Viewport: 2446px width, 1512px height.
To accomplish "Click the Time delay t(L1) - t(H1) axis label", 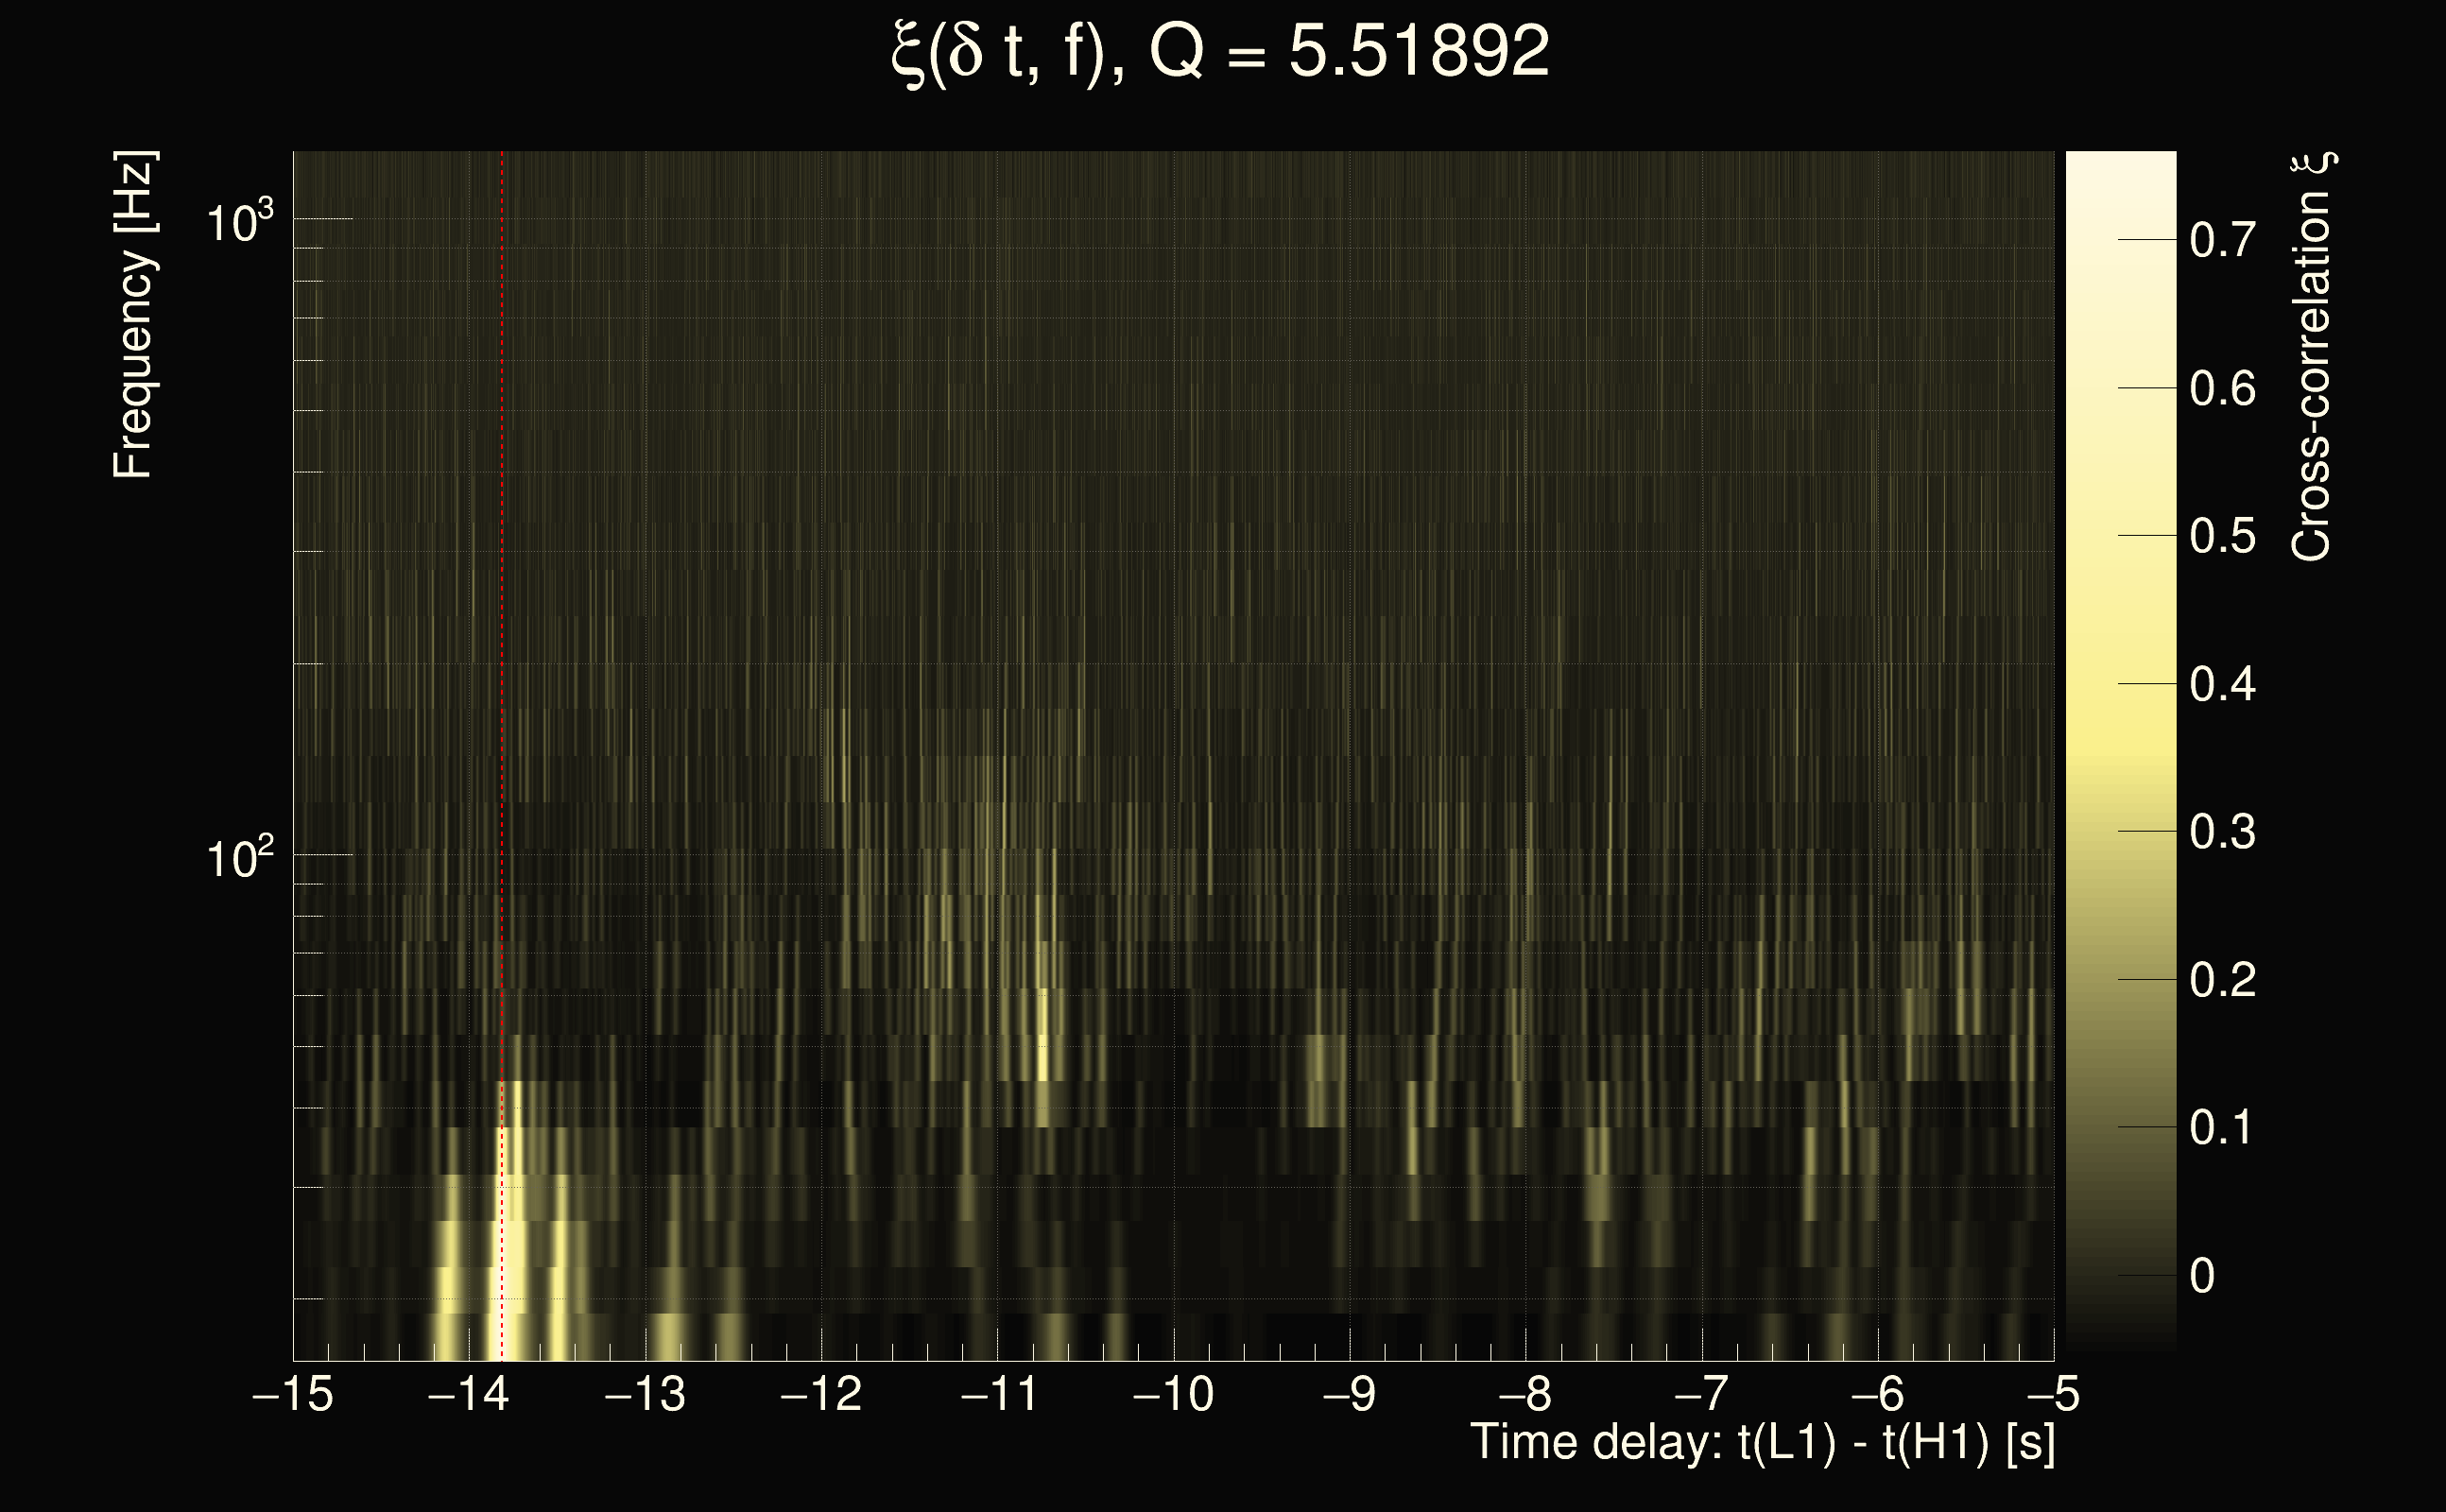I will click(1762, 1443).
